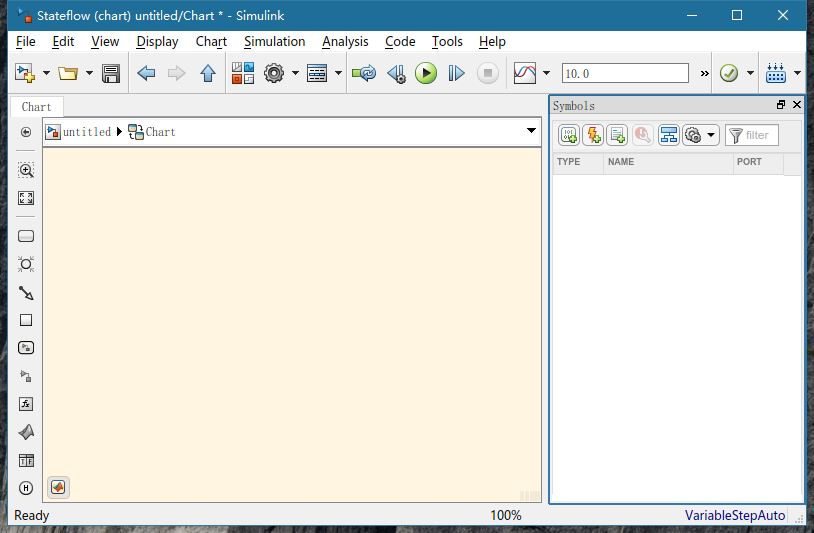Toggle the Model Browser side arrow
This screenshot has width=814, height=533.
click(26, 132)
